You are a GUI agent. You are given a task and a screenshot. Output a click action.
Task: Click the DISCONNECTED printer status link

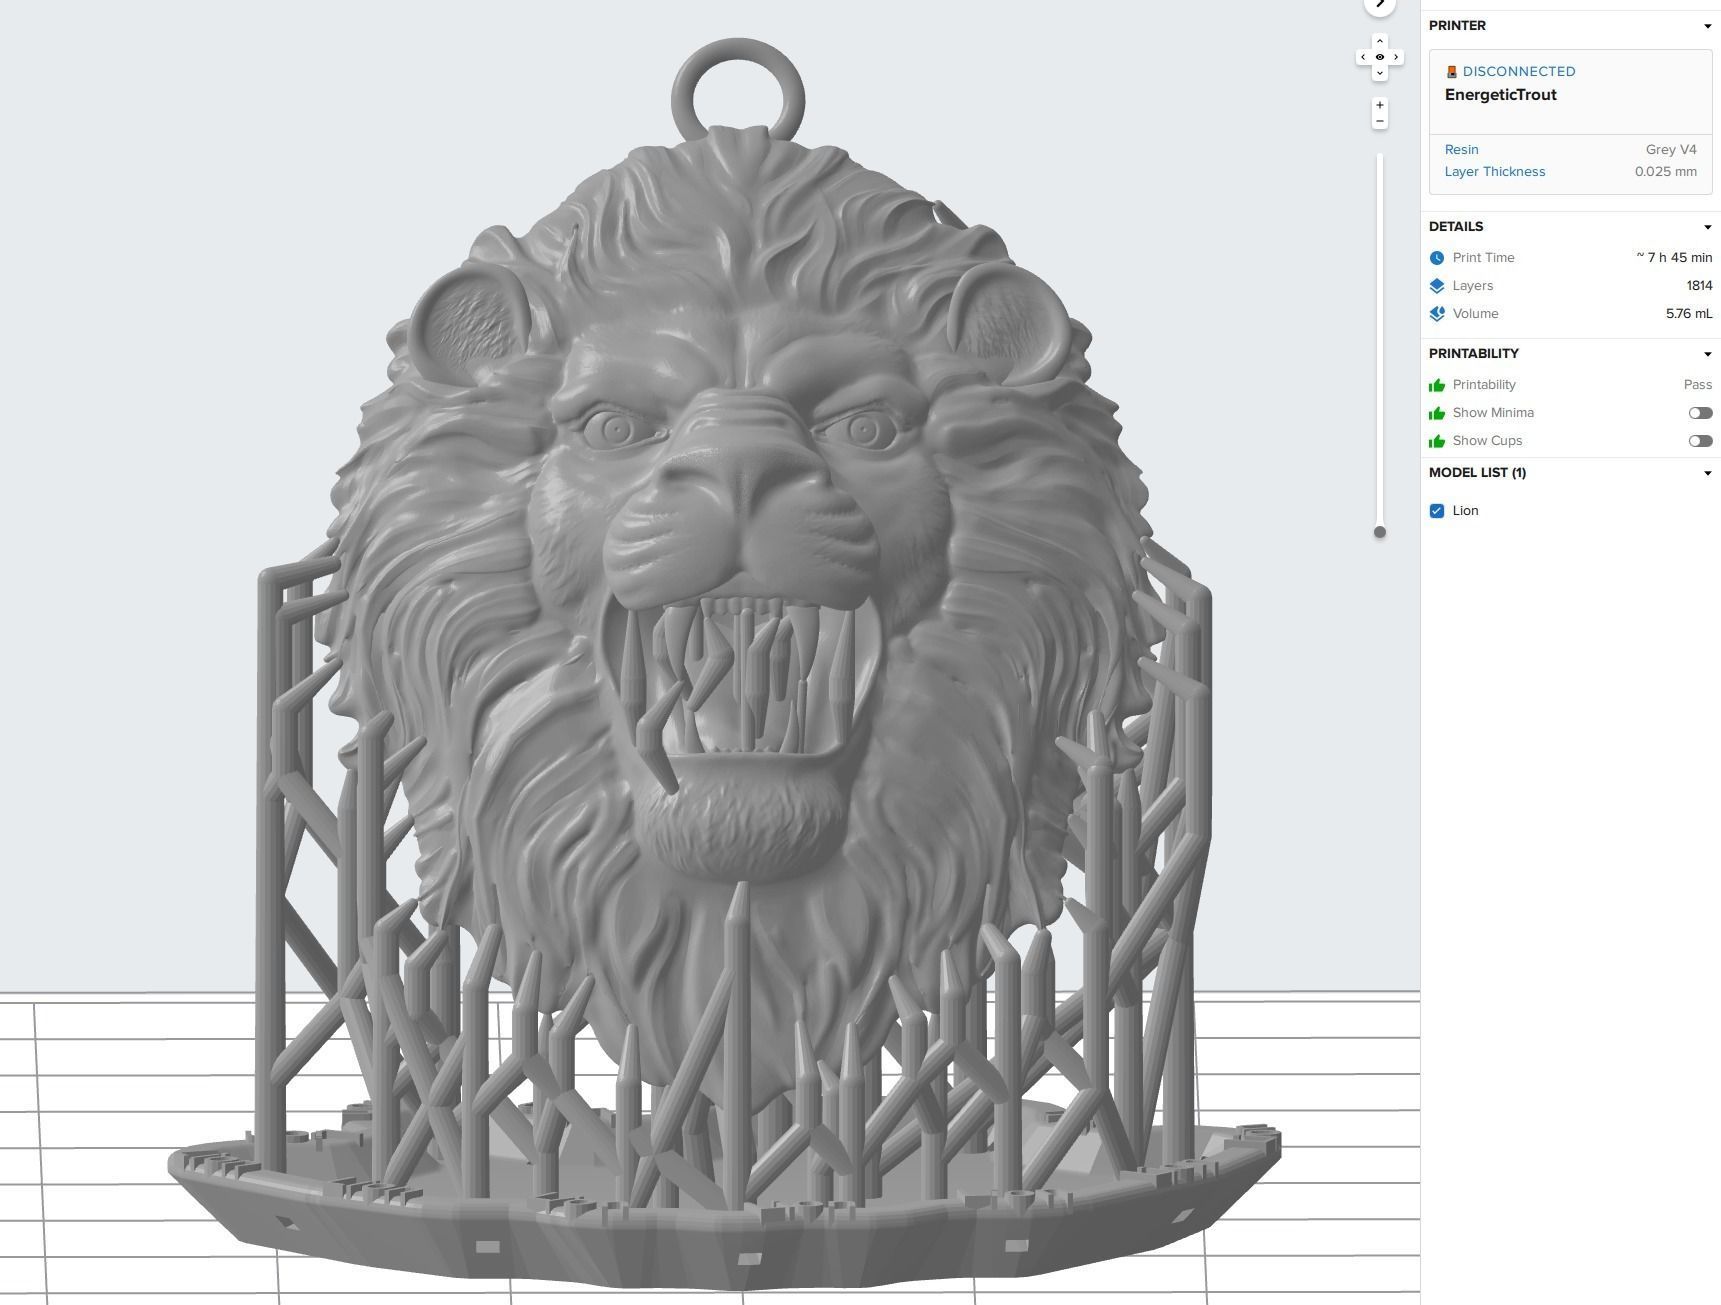pos(1518,71)
